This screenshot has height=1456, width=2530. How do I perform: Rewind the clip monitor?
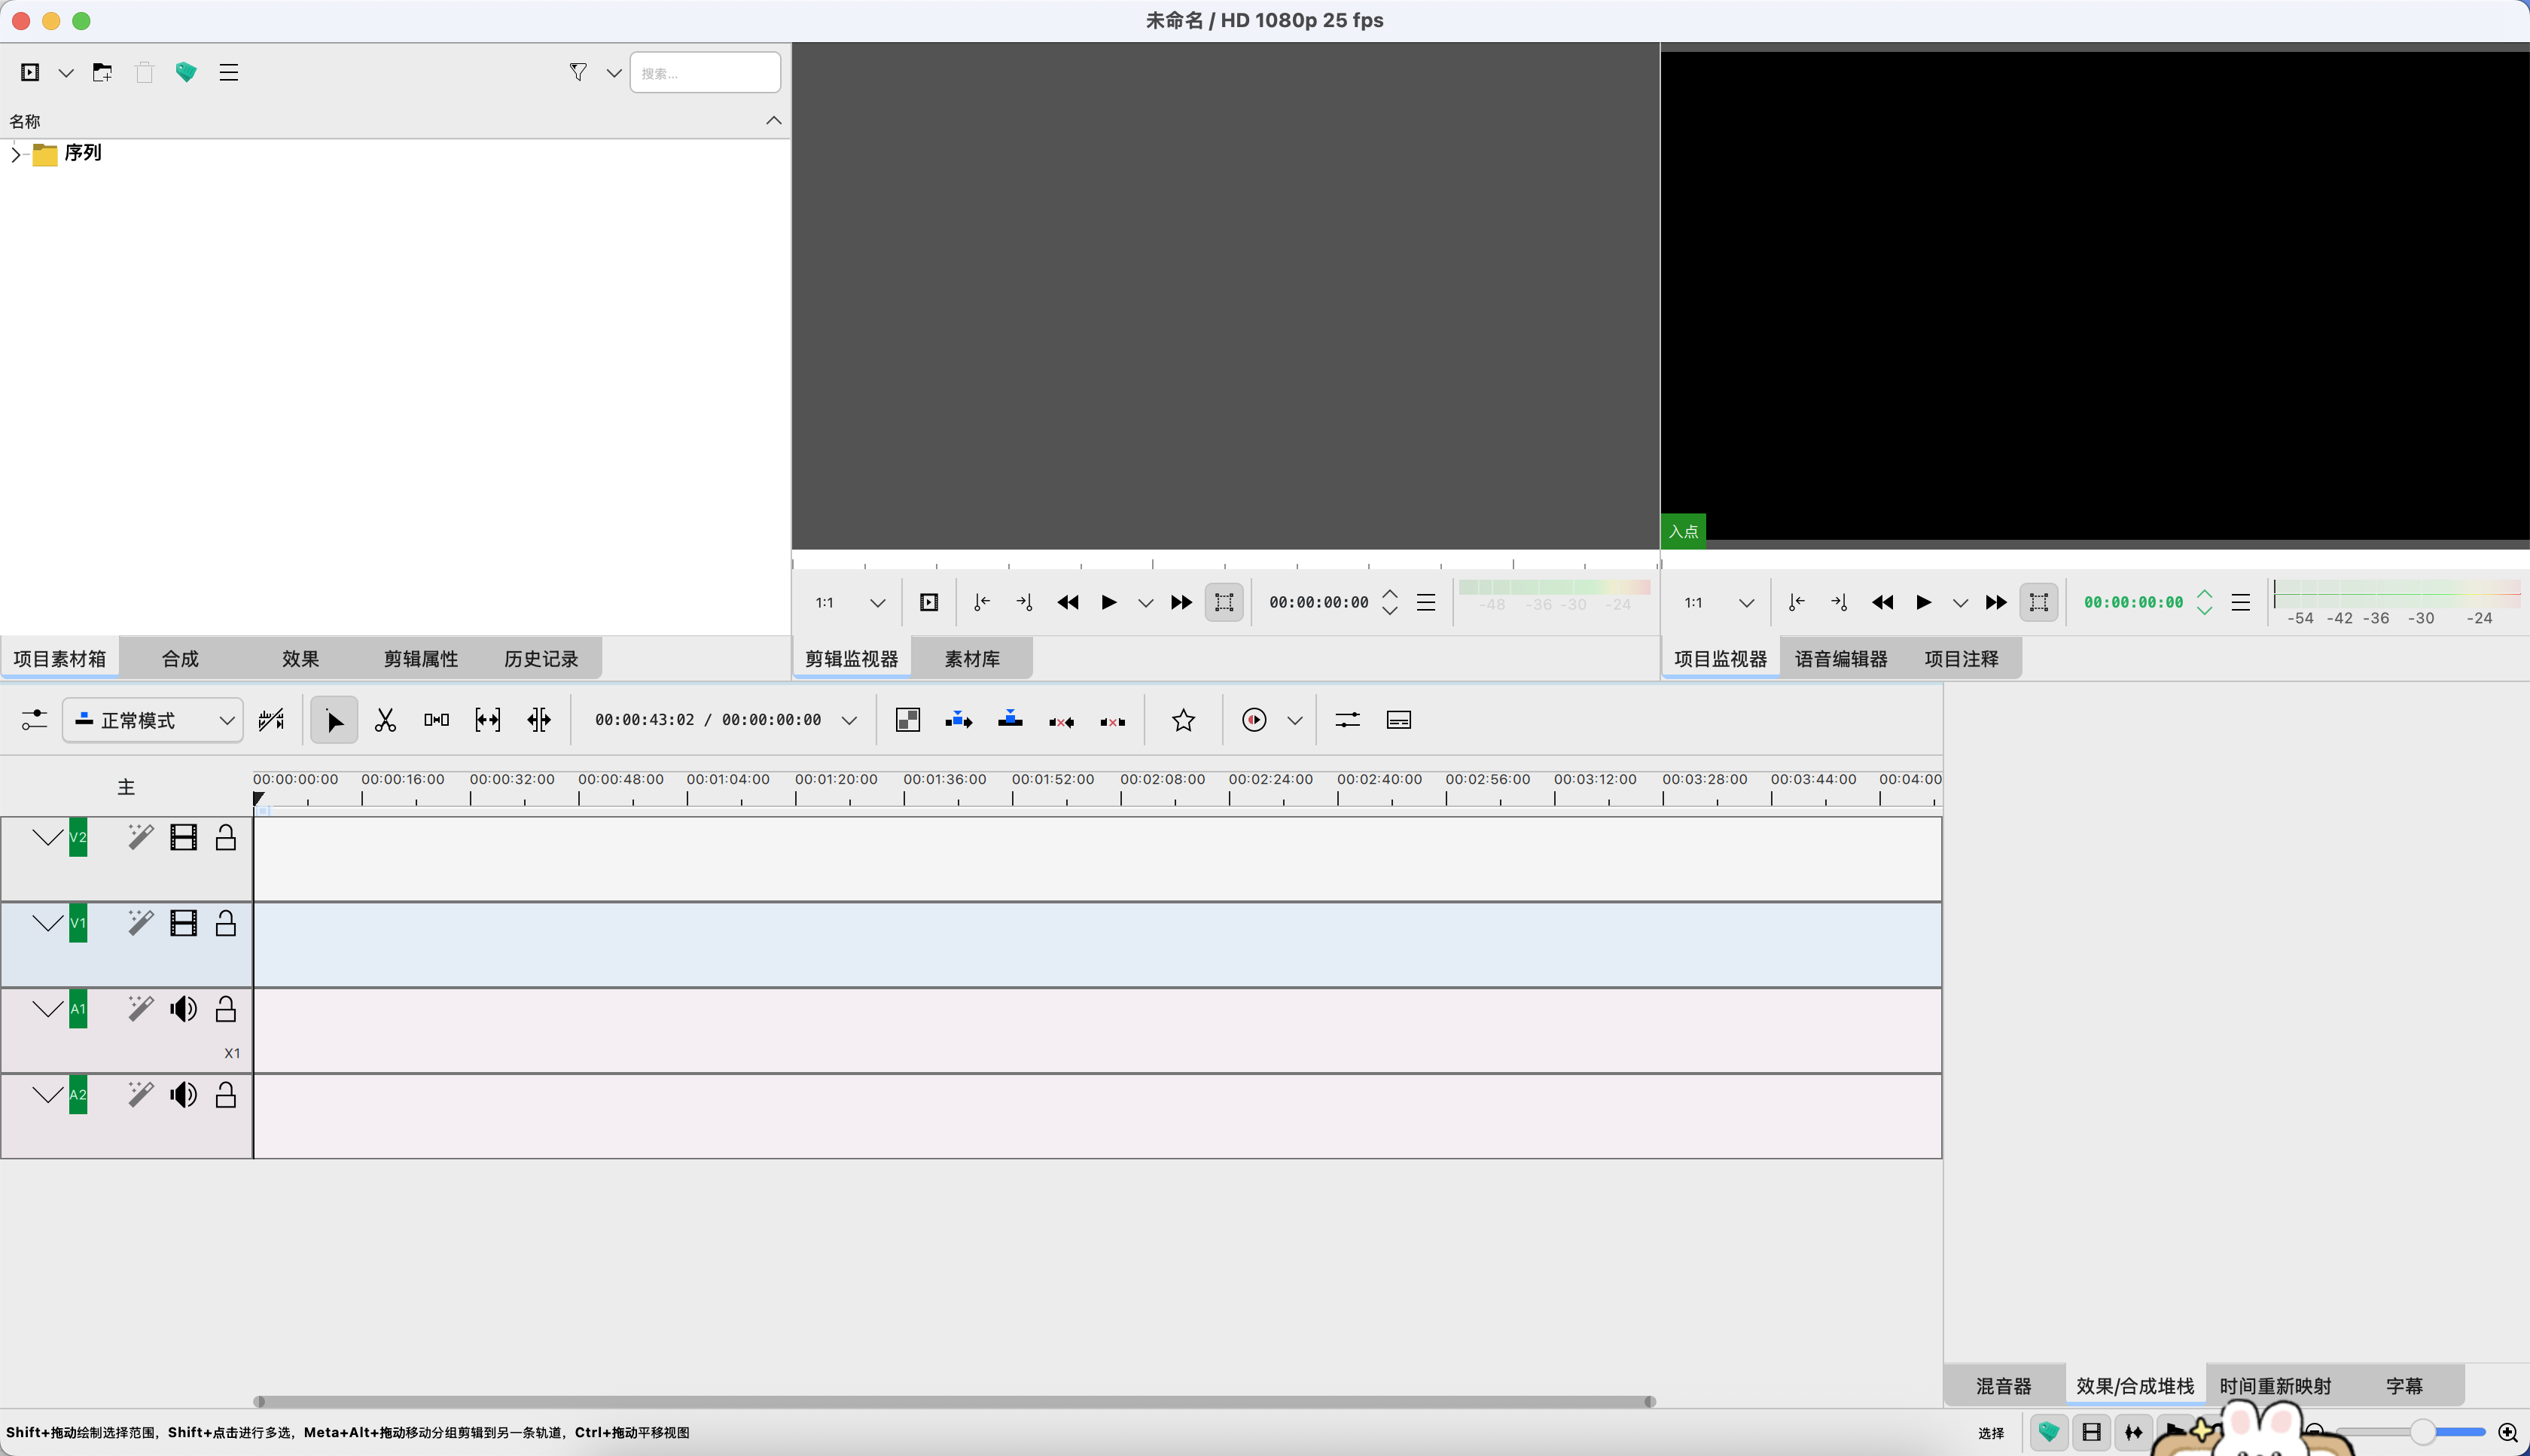point(1067,602)
